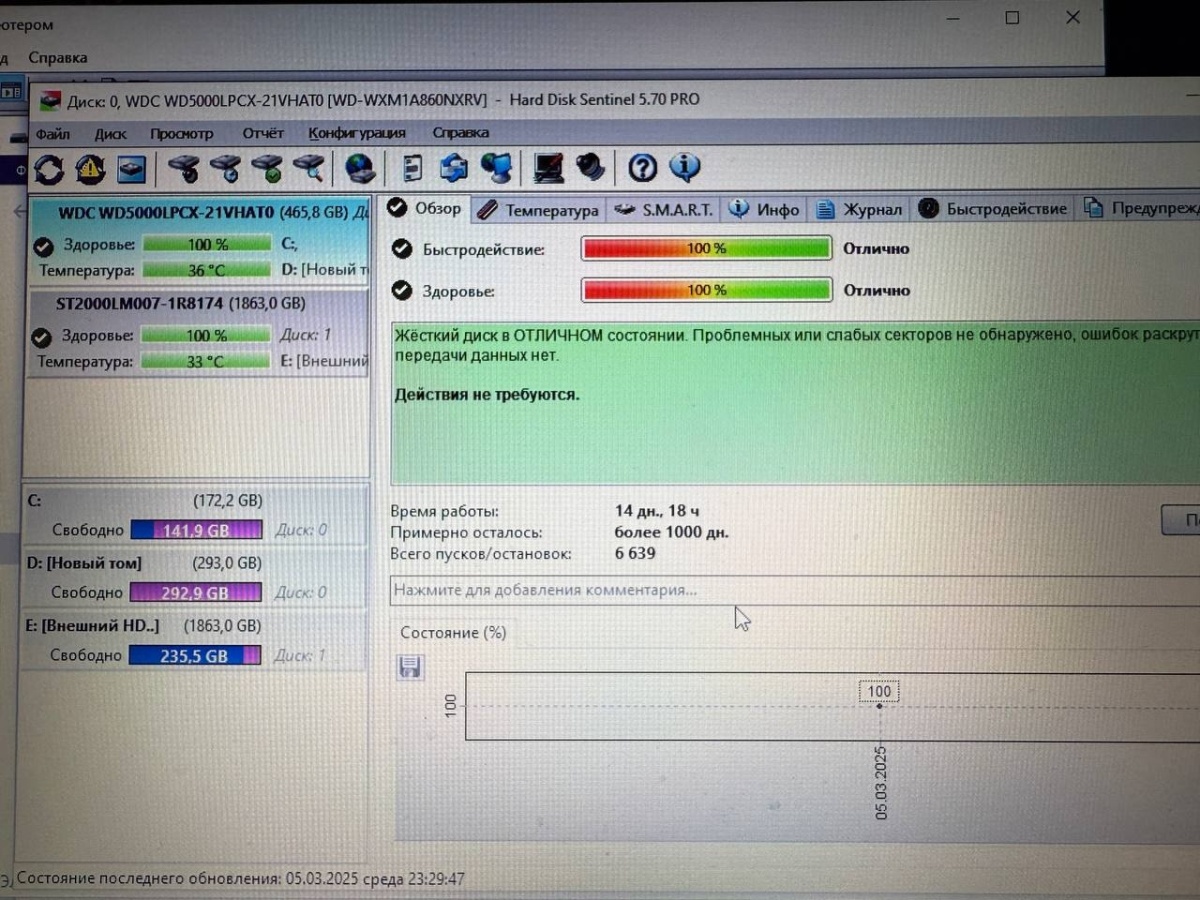Click the laptop screen toolbar icon
This screenshot has height=900, width=1200.
(548, 168)
